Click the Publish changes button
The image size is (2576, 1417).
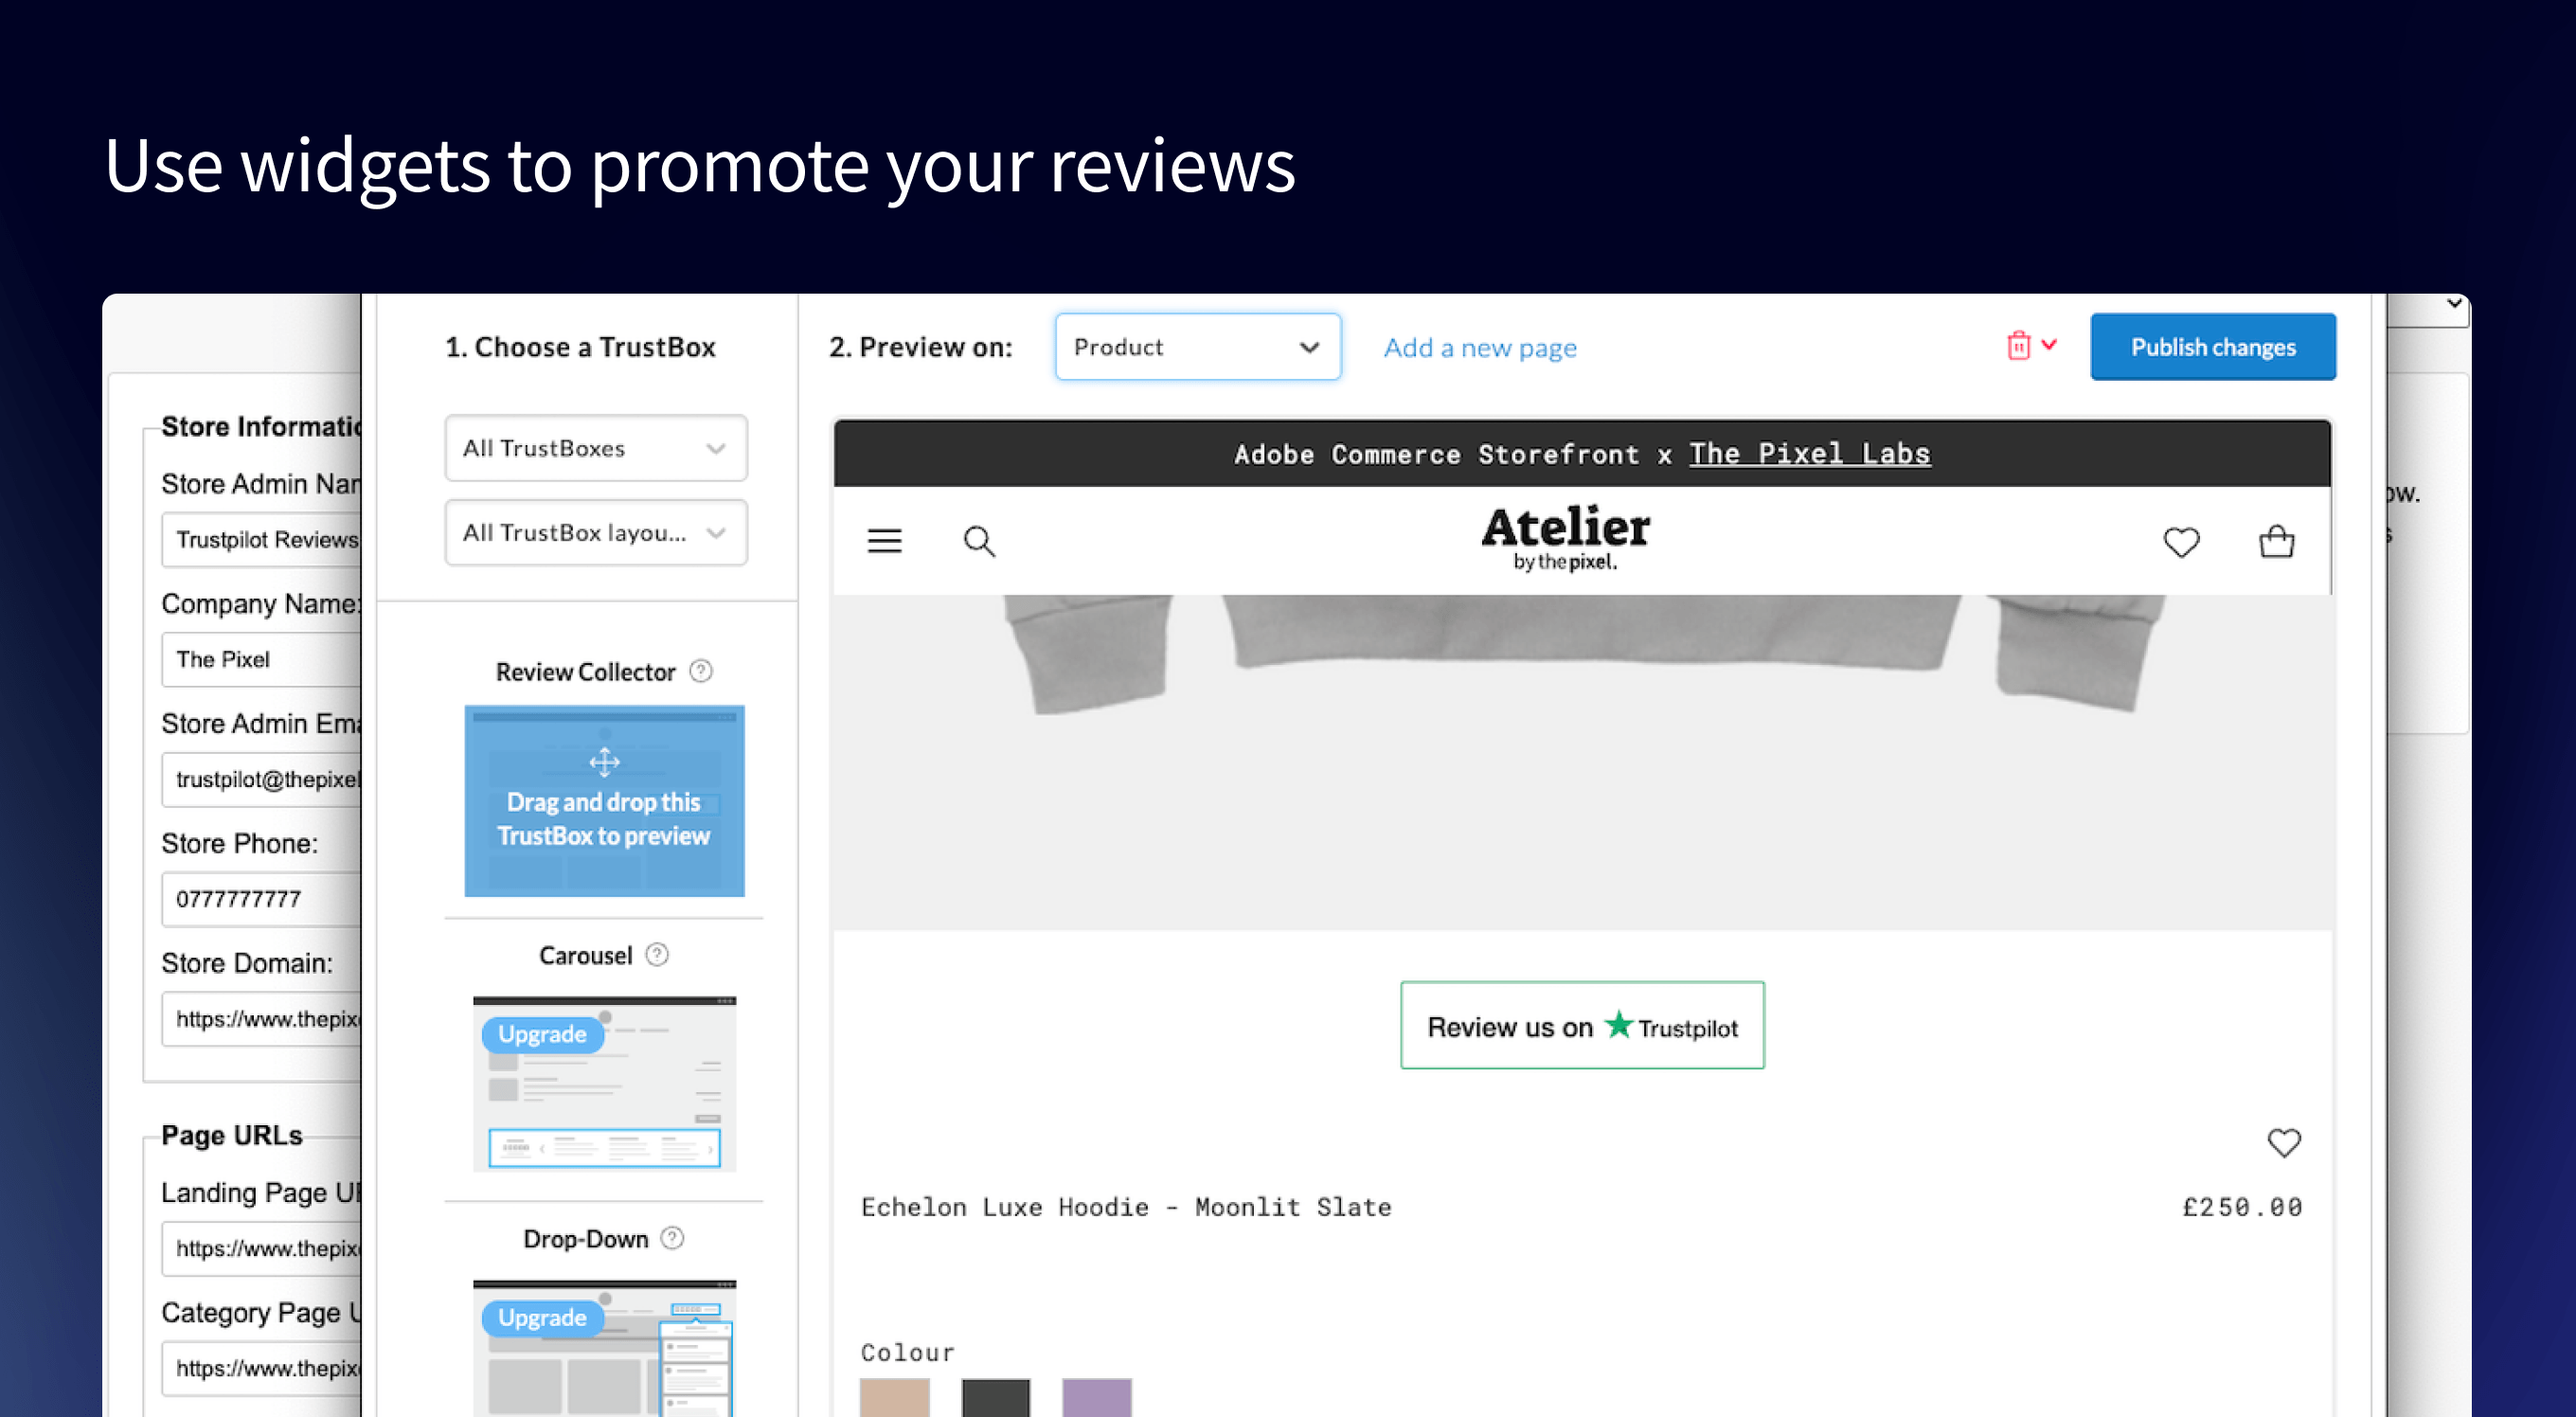click(2212, 347)
